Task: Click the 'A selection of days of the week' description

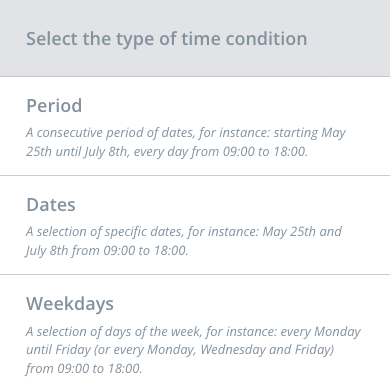Action: (193, 350)
